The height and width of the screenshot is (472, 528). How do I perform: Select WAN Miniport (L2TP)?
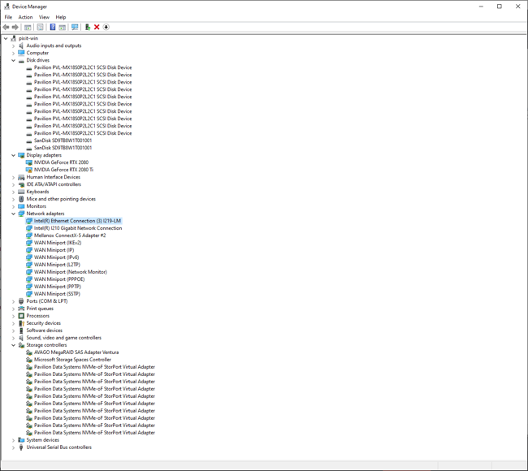click(57, 265)
